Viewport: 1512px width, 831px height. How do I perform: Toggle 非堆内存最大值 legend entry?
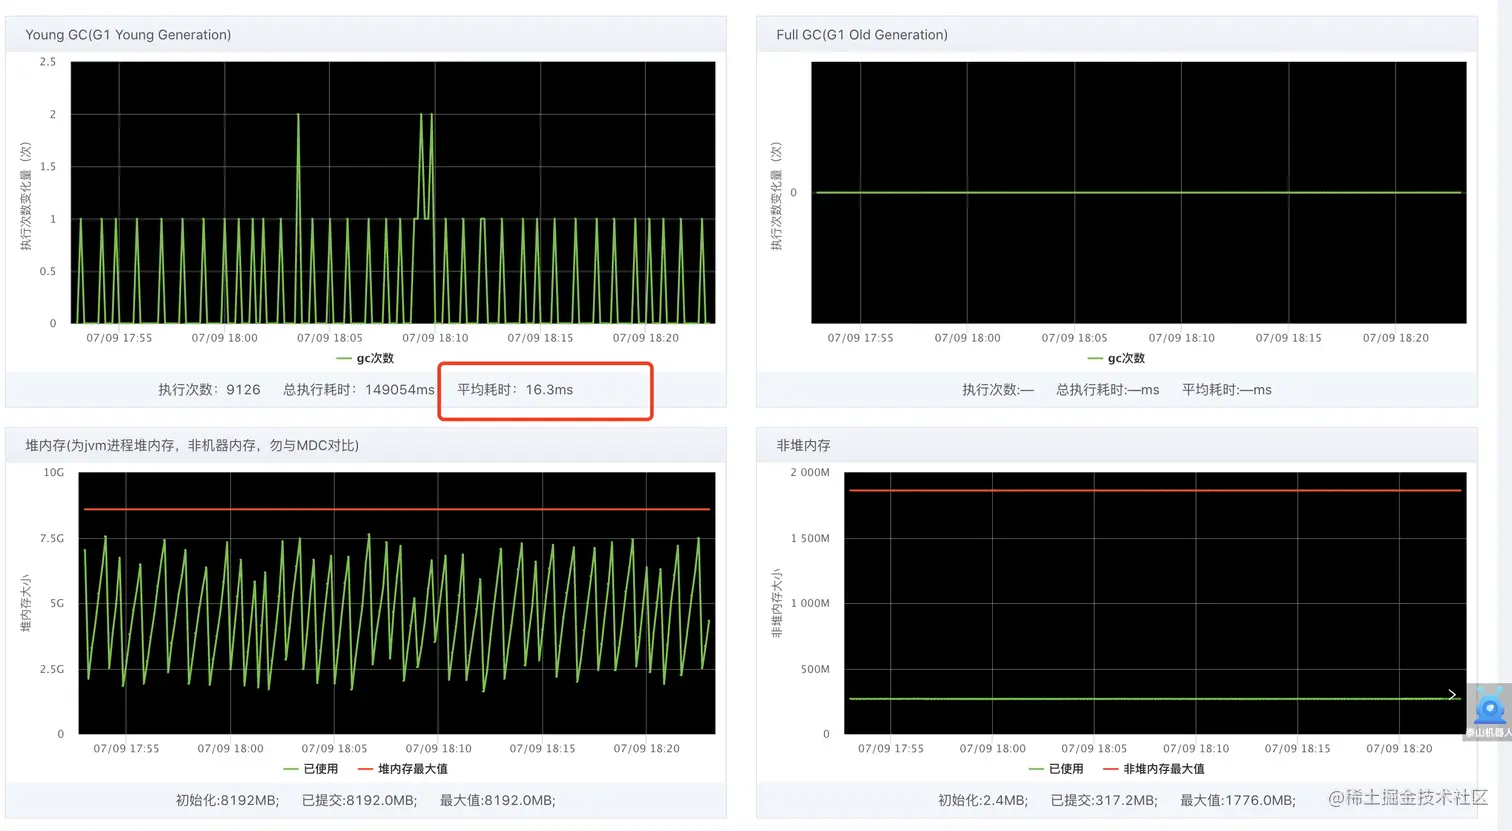(x=1154, y=769)
